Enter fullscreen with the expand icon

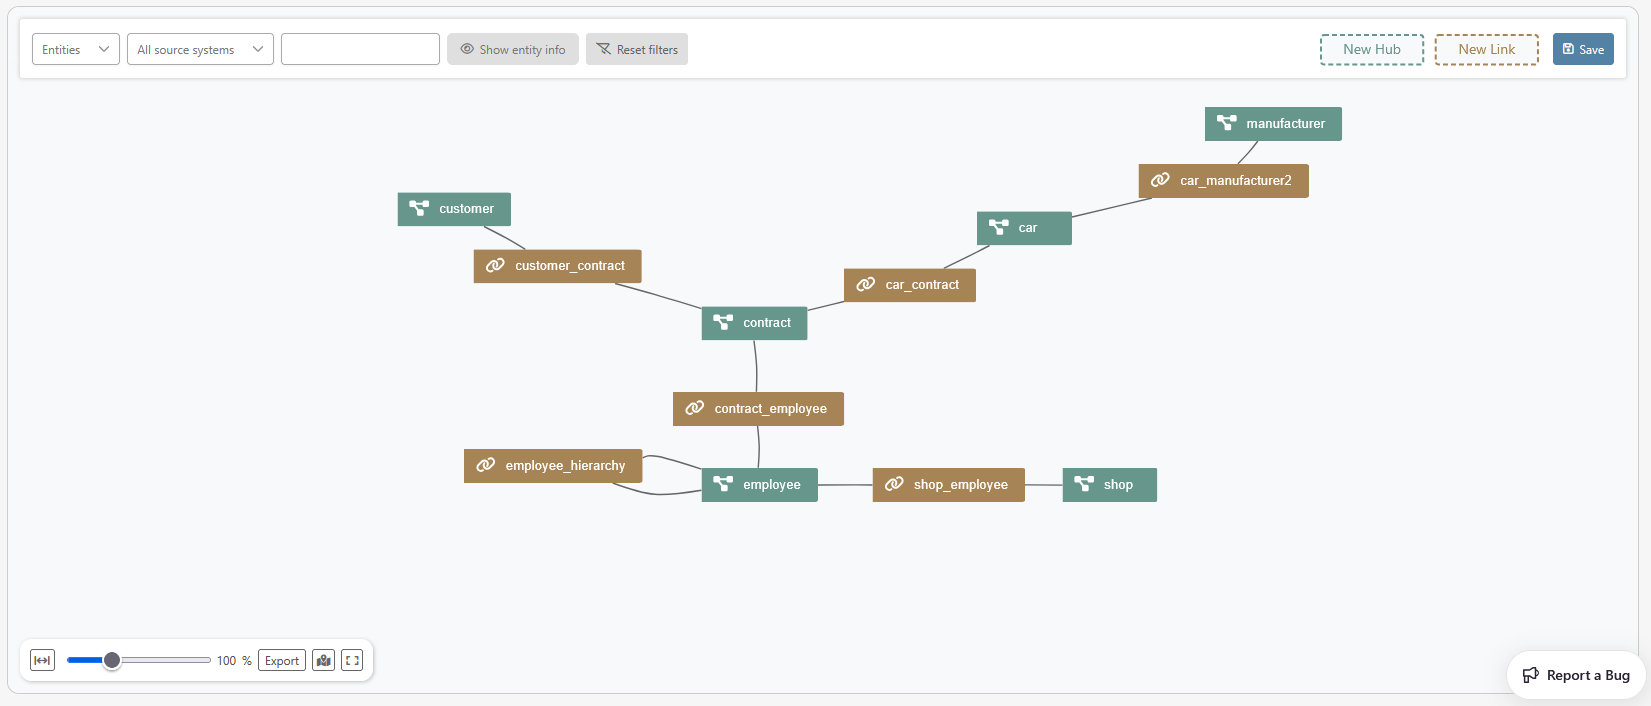click(352, 661)
